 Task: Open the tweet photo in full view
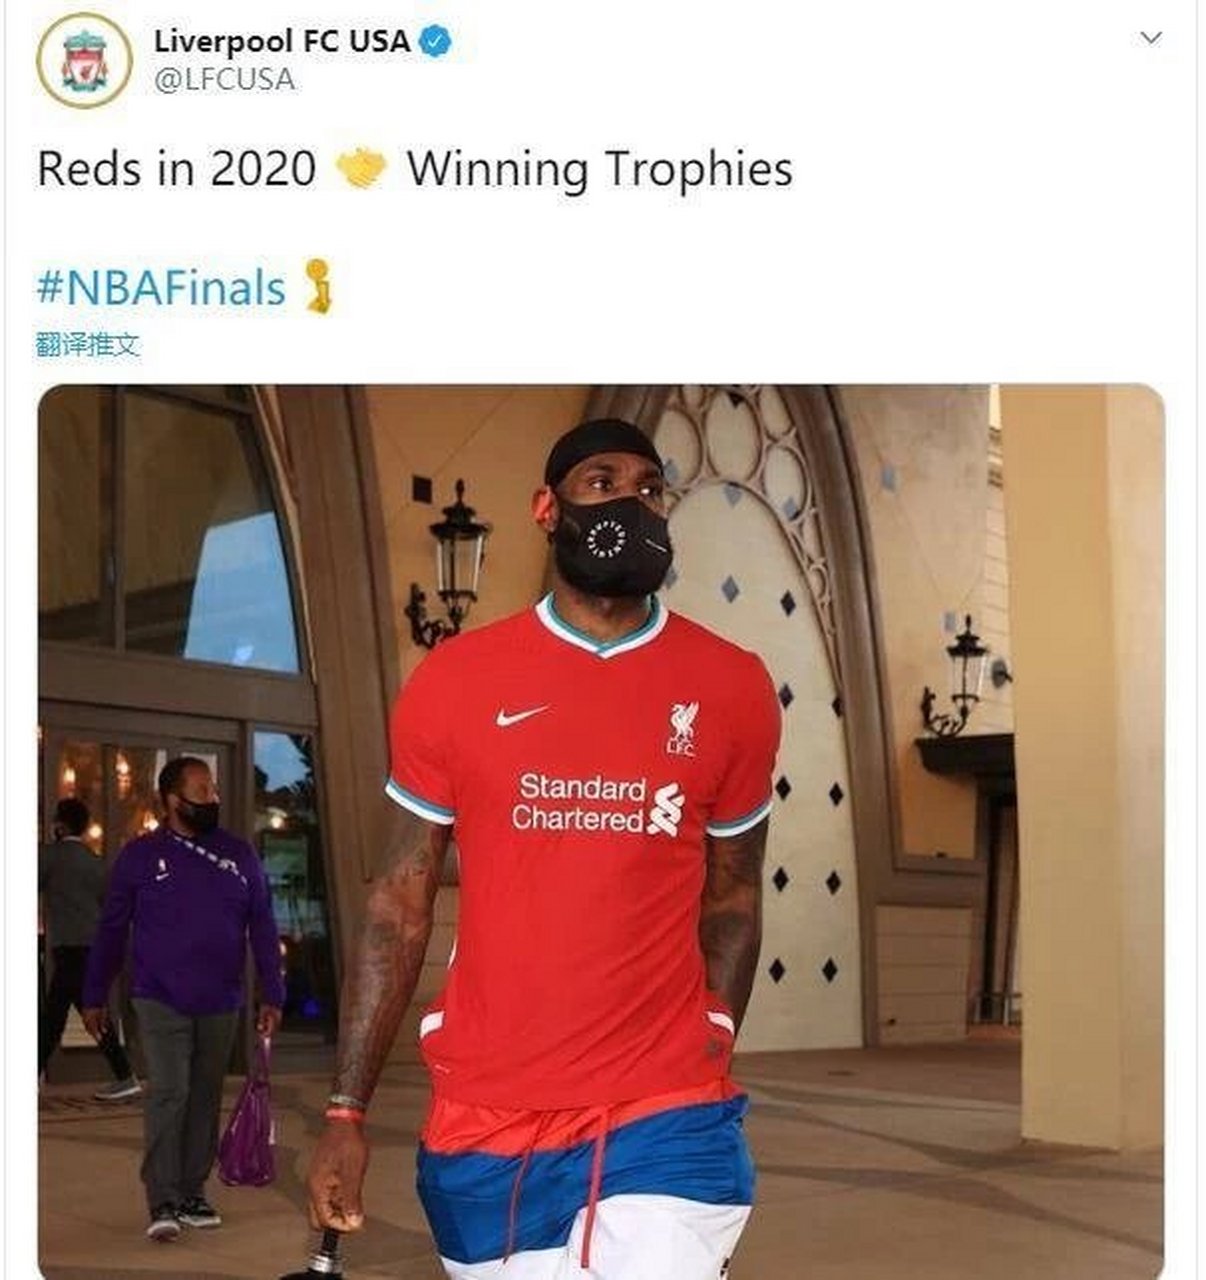point(601,832)
